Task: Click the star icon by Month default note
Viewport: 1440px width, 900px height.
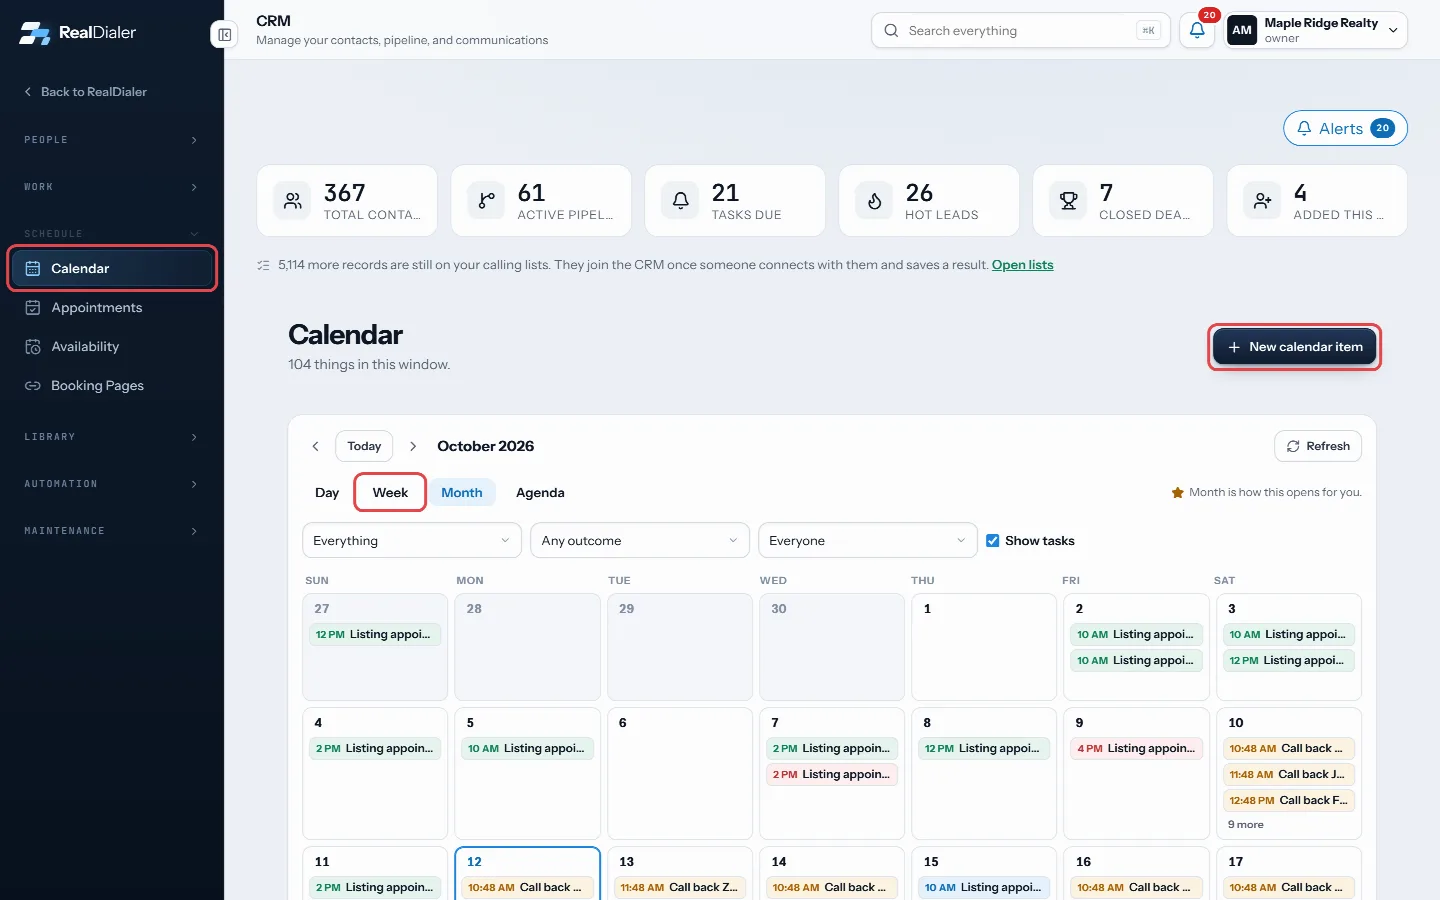Action: [x=1178, y=492]
